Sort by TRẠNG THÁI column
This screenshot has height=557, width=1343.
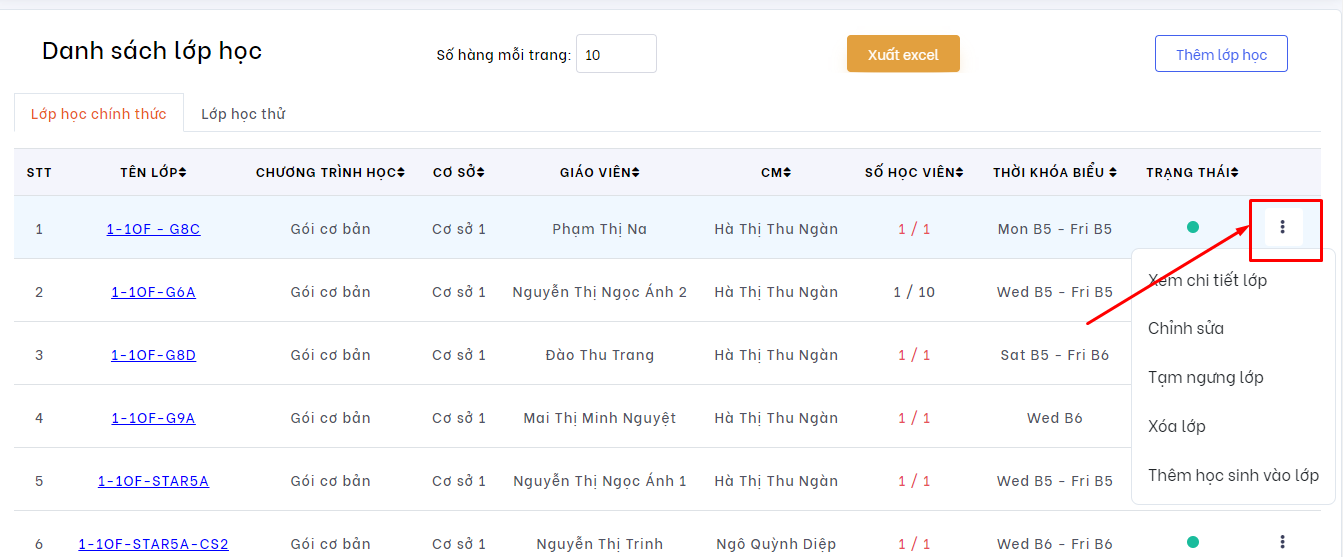pos(1192,173)
